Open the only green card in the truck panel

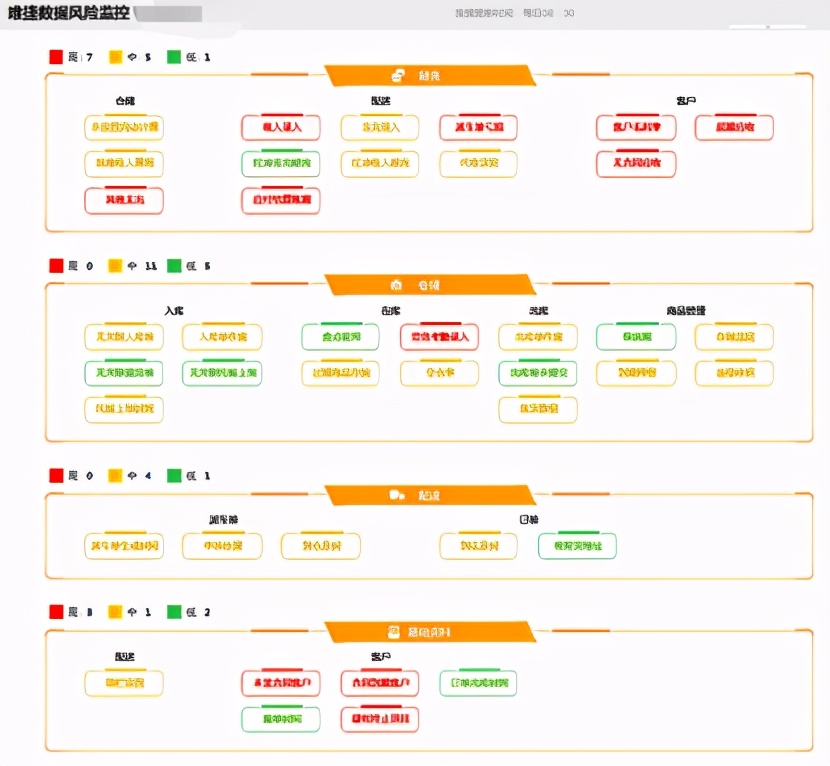coord(577,546)
